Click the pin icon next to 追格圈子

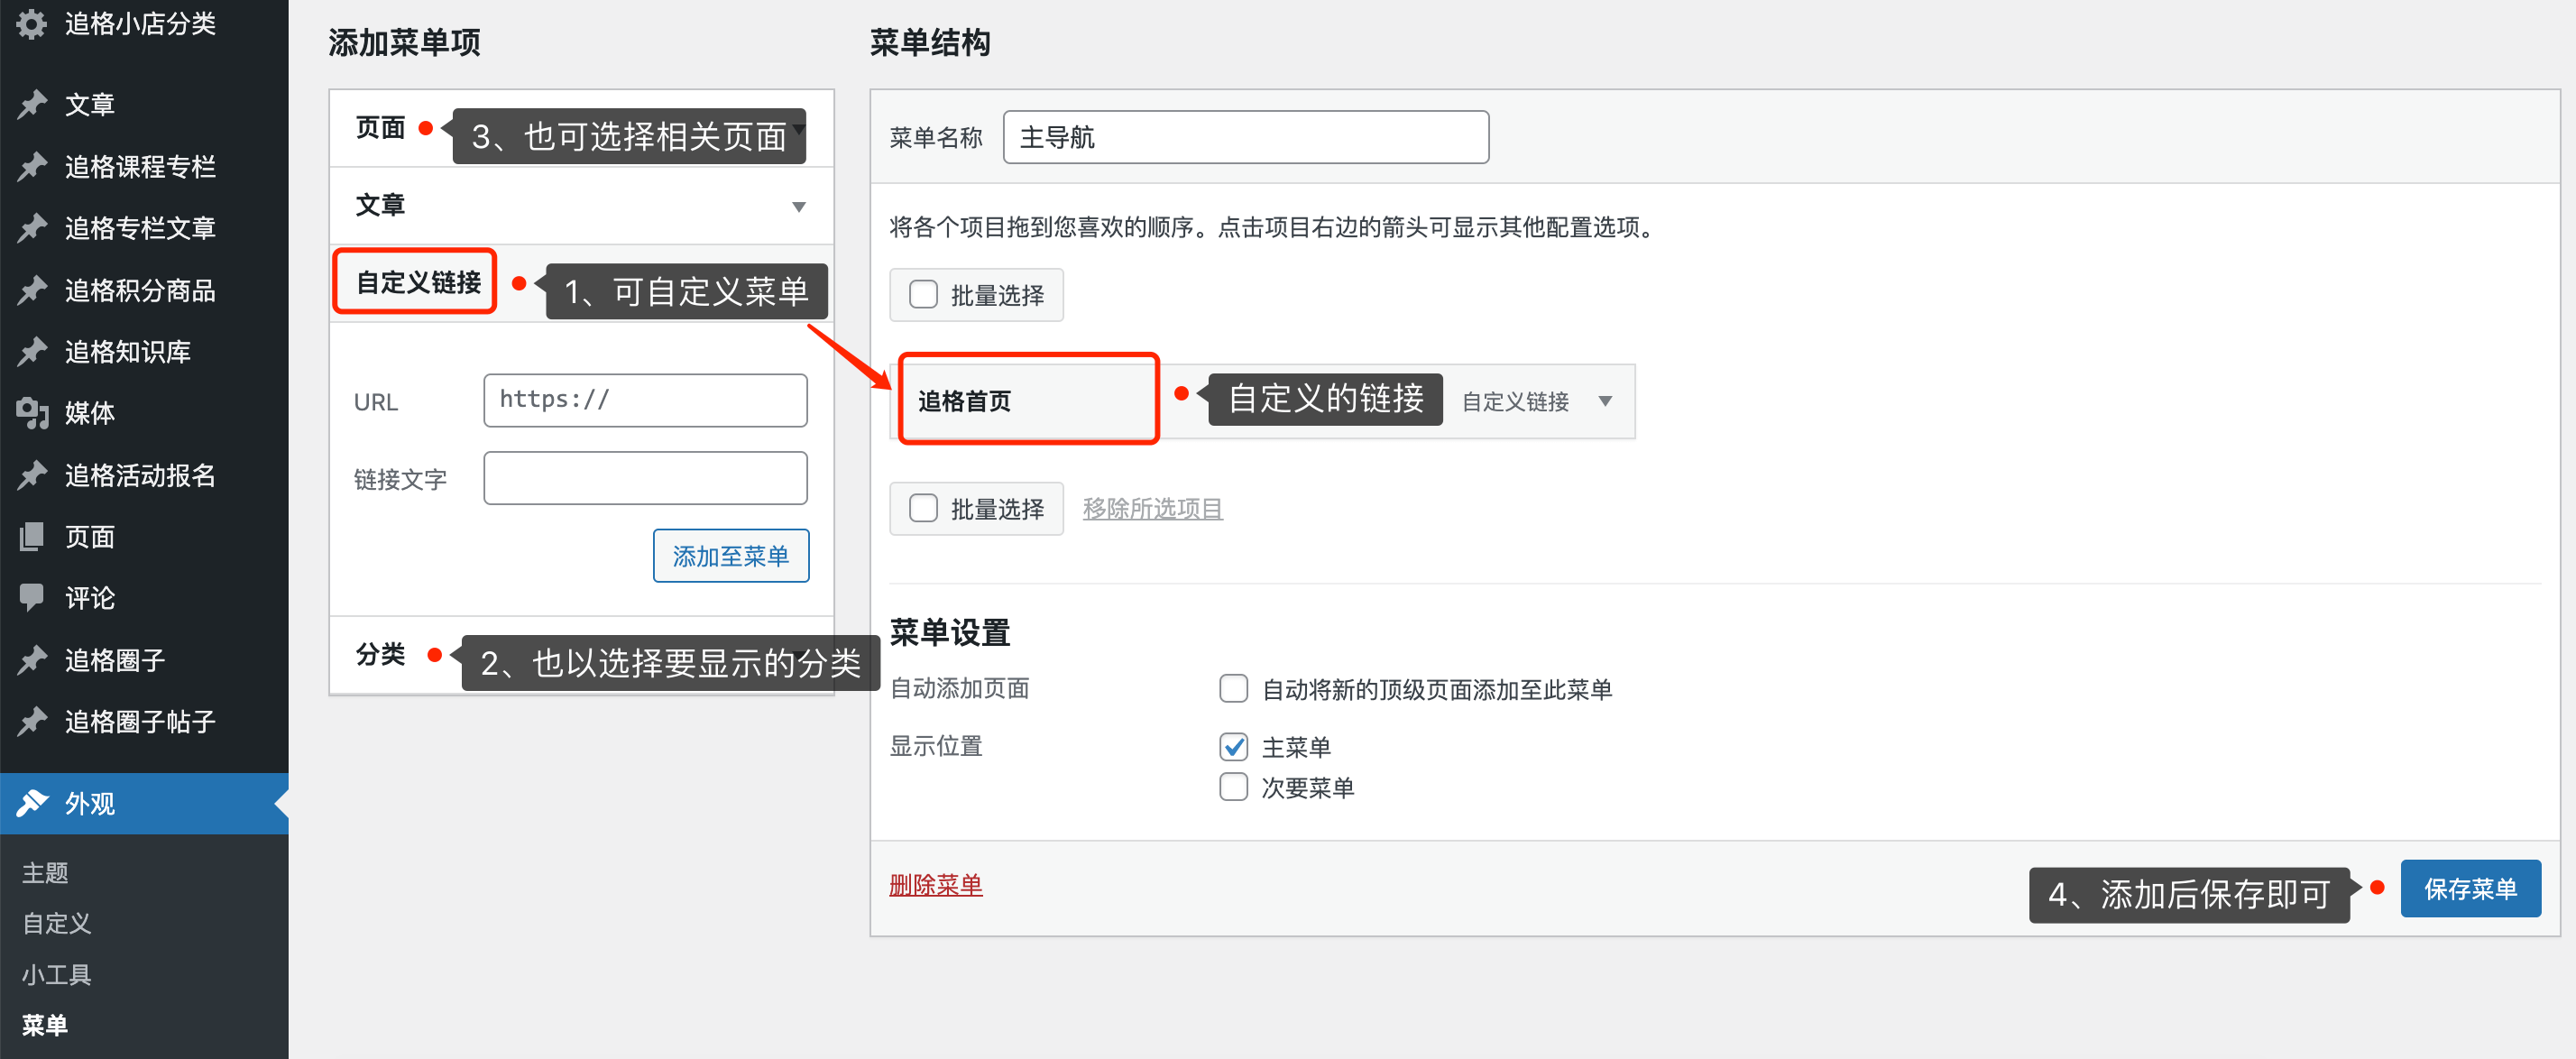pyautogui.click(x=32, y=660)
